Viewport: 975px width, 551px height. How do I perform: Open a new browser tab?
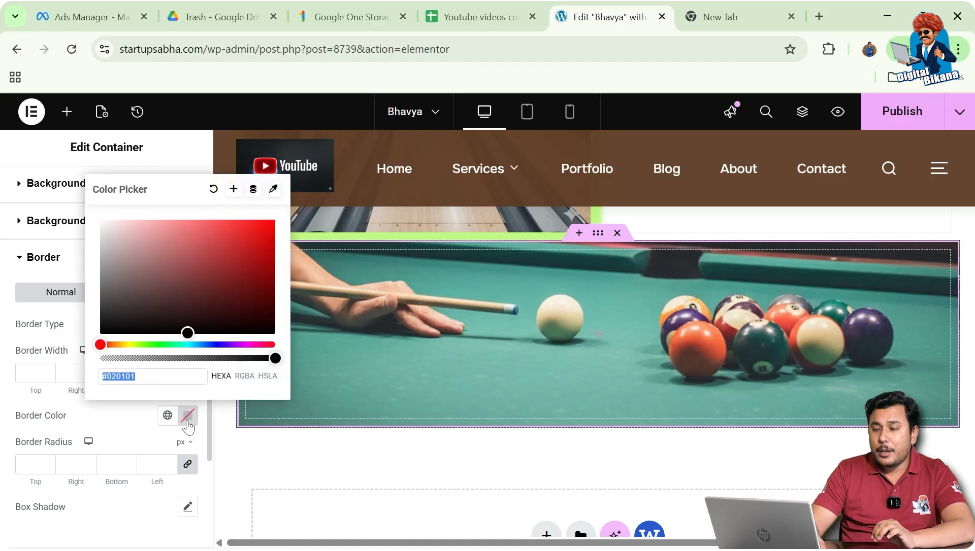pyautogui.click(x=819, y=17)
